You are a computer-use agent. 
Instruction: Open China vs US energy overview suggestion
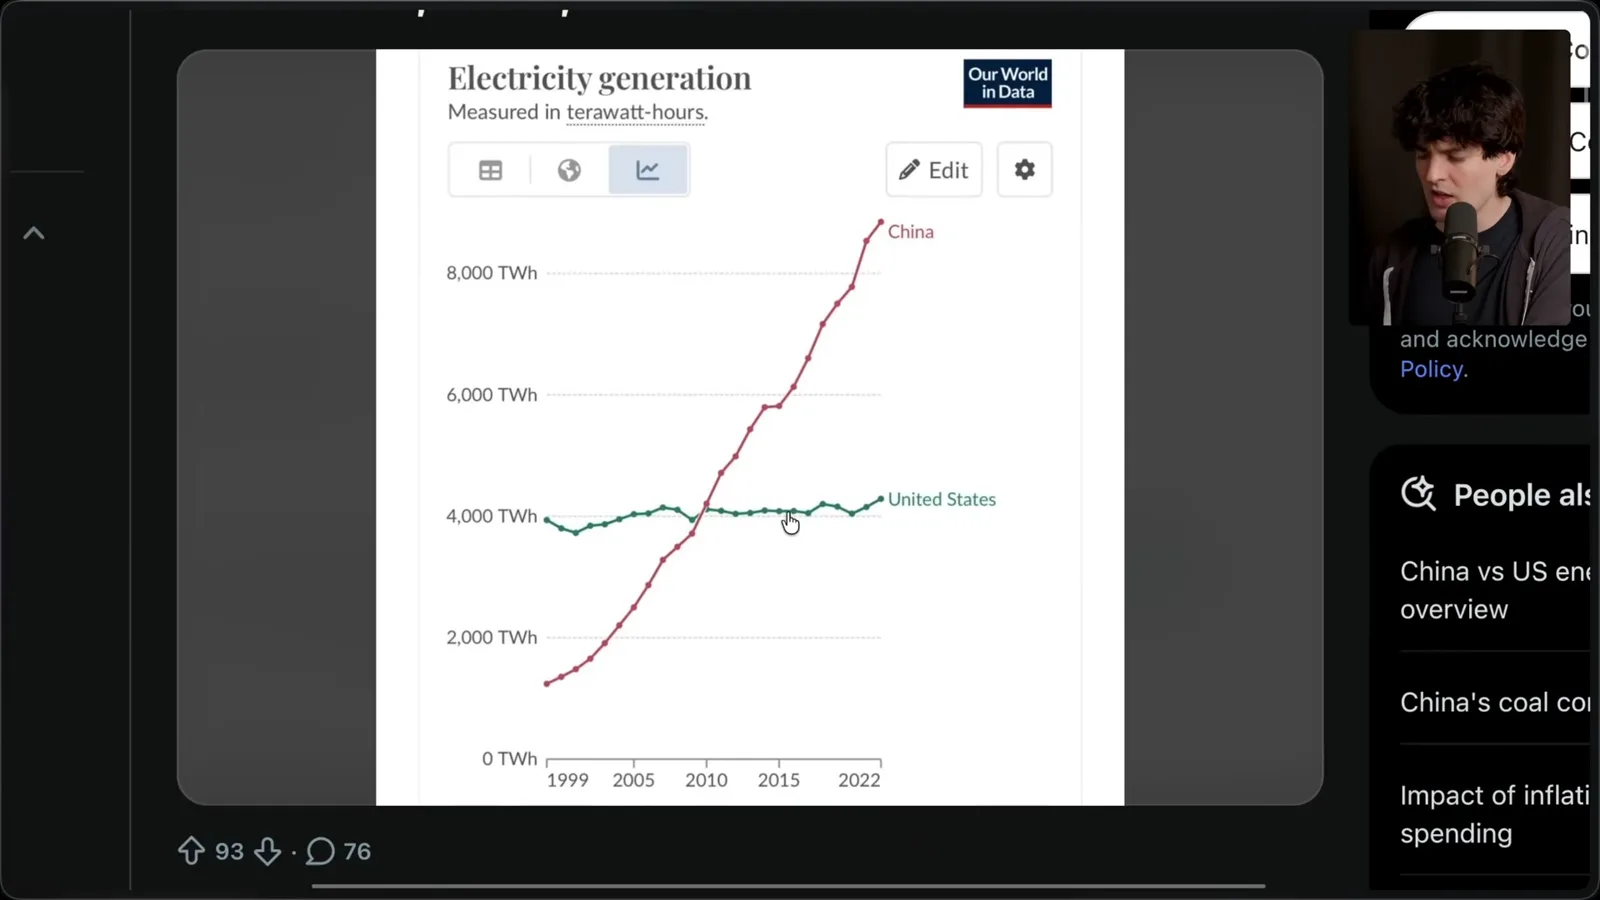[1494, 590]
